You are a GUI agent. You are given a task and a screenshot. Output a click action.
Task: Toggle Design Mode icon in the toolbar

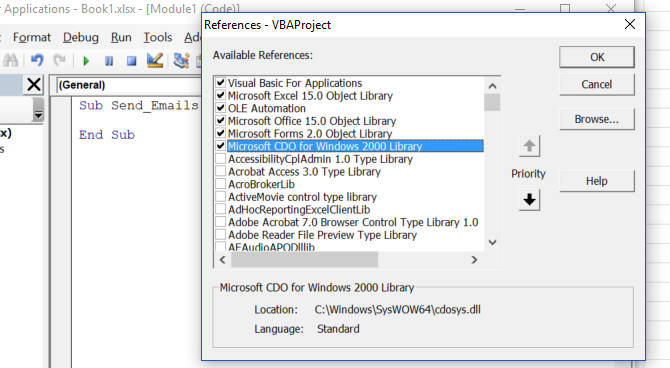tap(155, 60)
